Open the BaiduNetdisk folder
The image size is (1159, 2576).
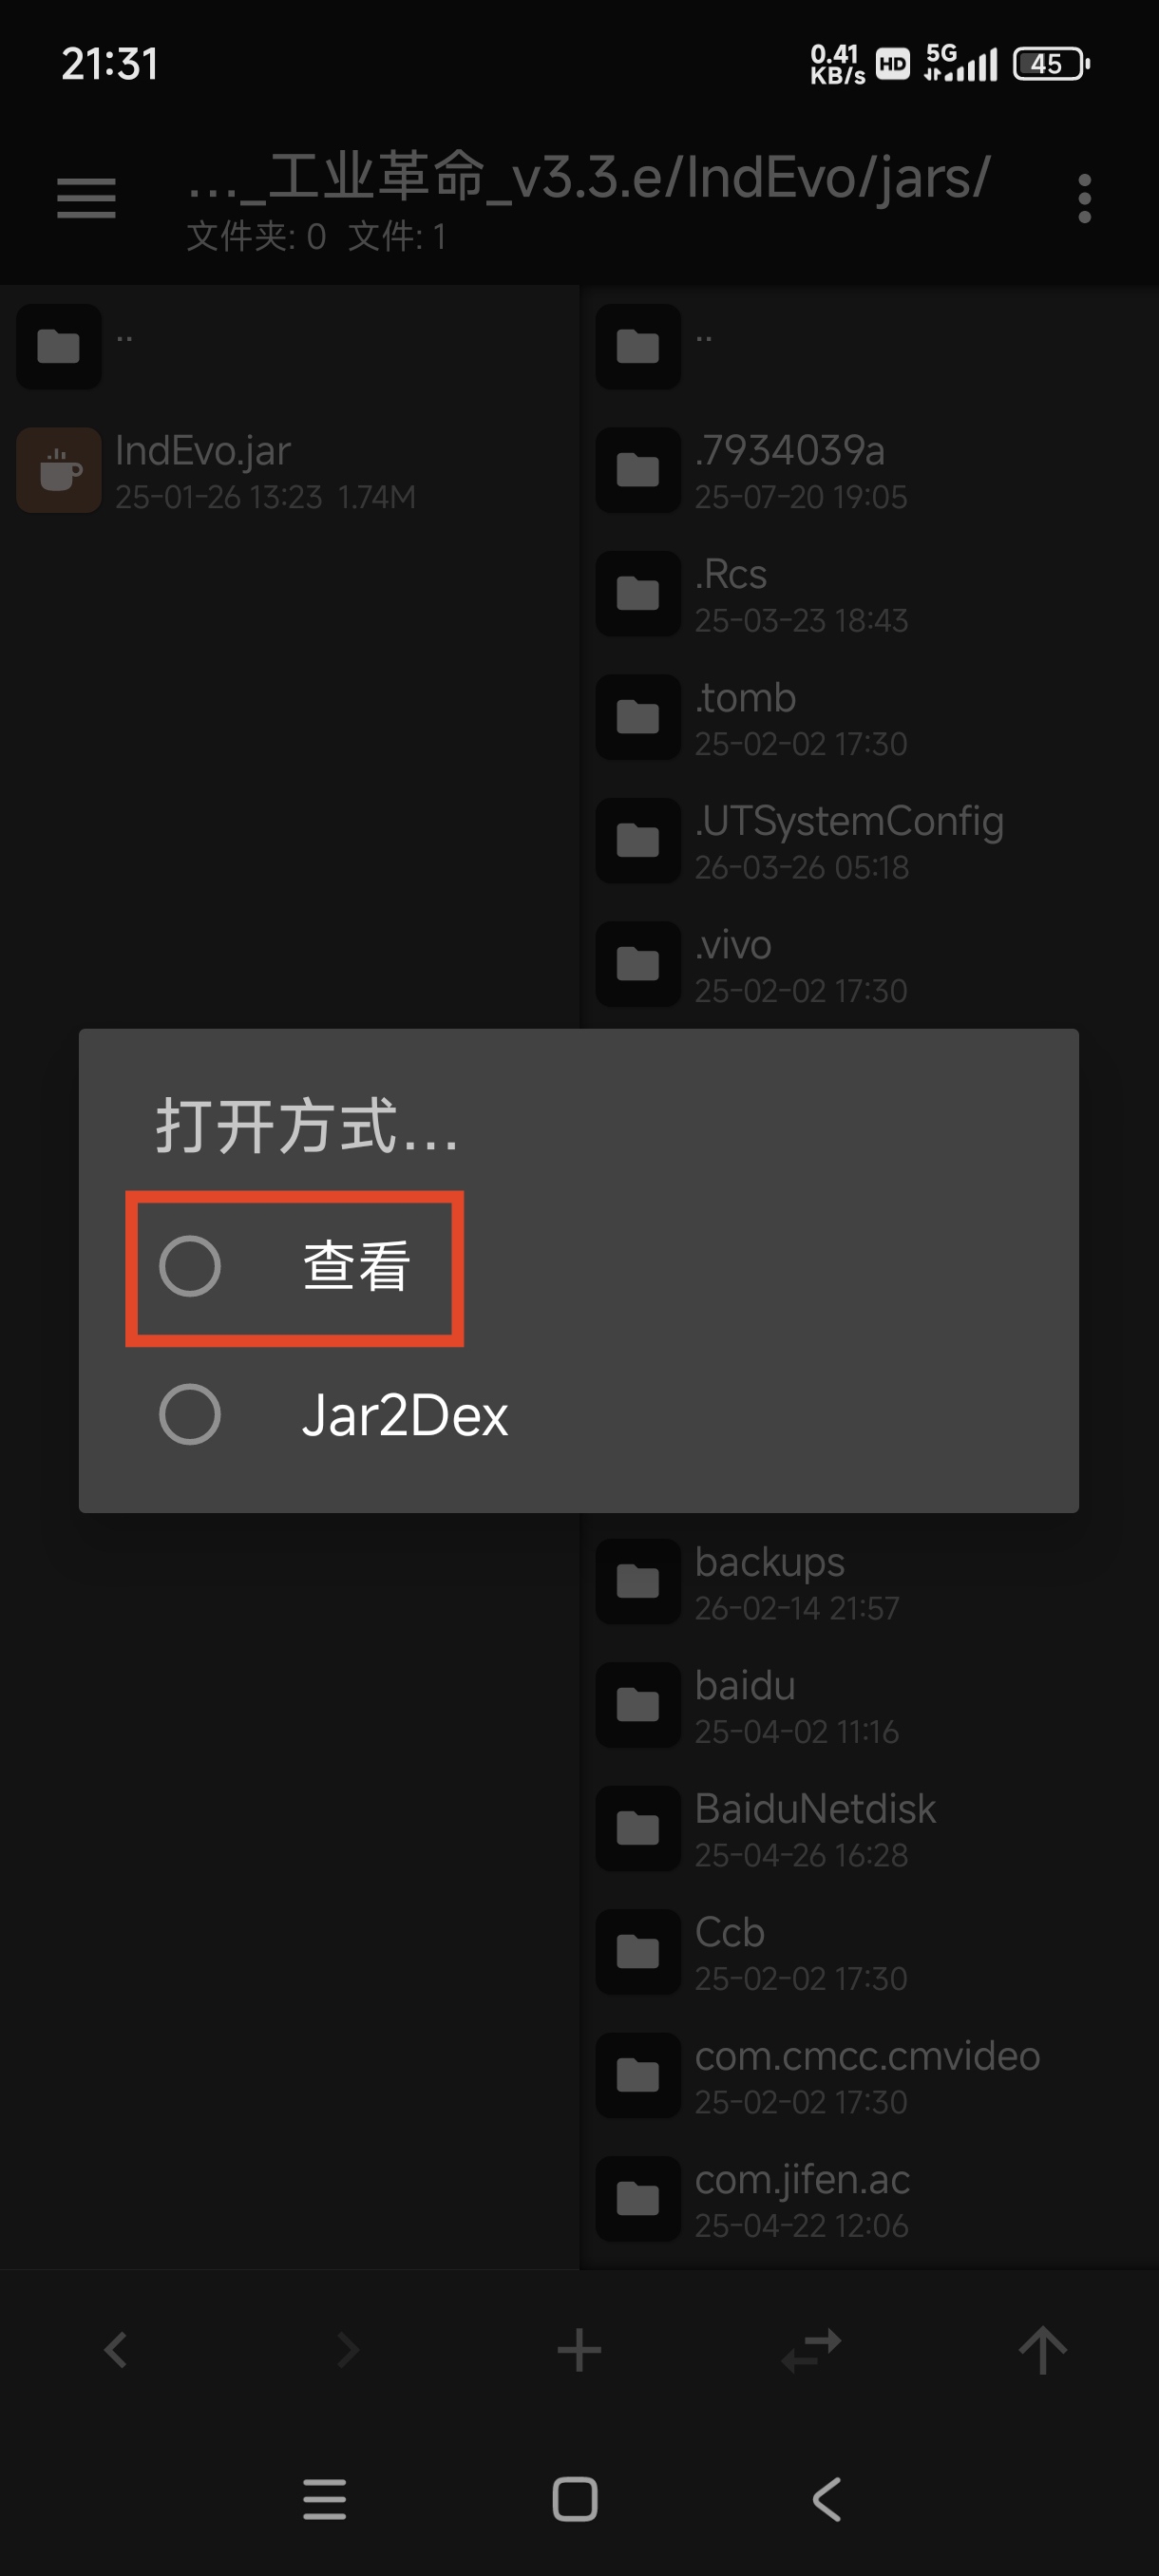[869, 1828]
